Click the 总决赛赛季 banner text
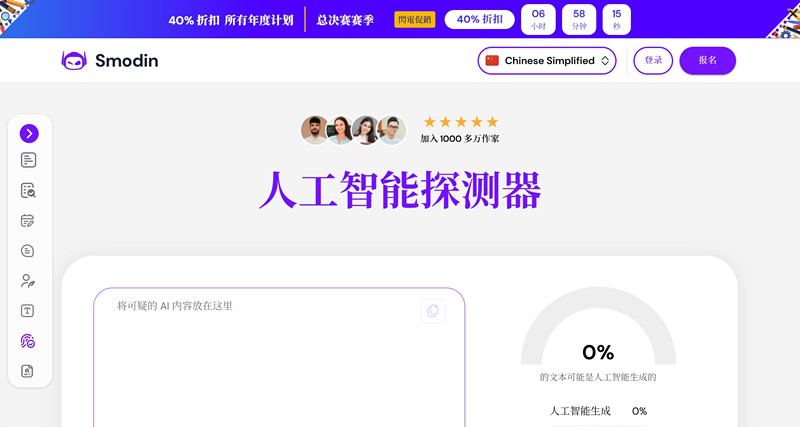The width and height of the screenshot is (800, 427). coord(345,20)
